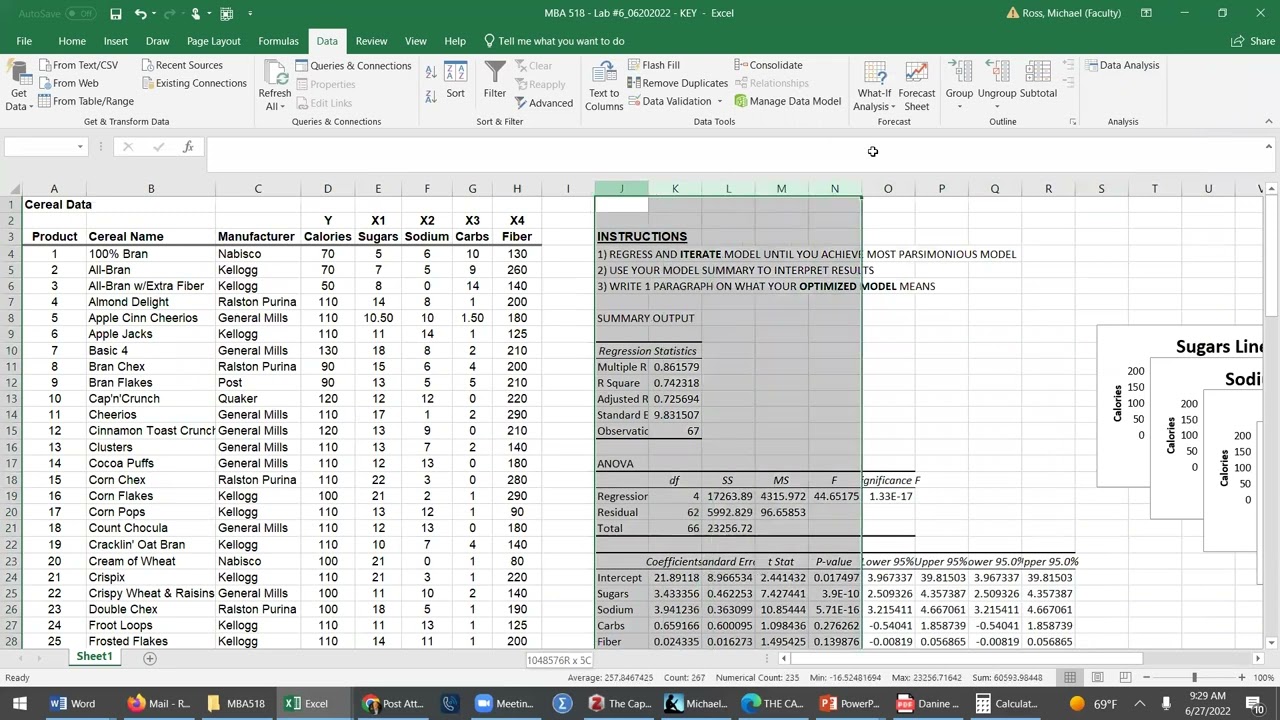The height and width of the screenshot is (720, 1280).
Task: Expand Customize Quick Access Toolbar dropdown
Action: point(250,13)
